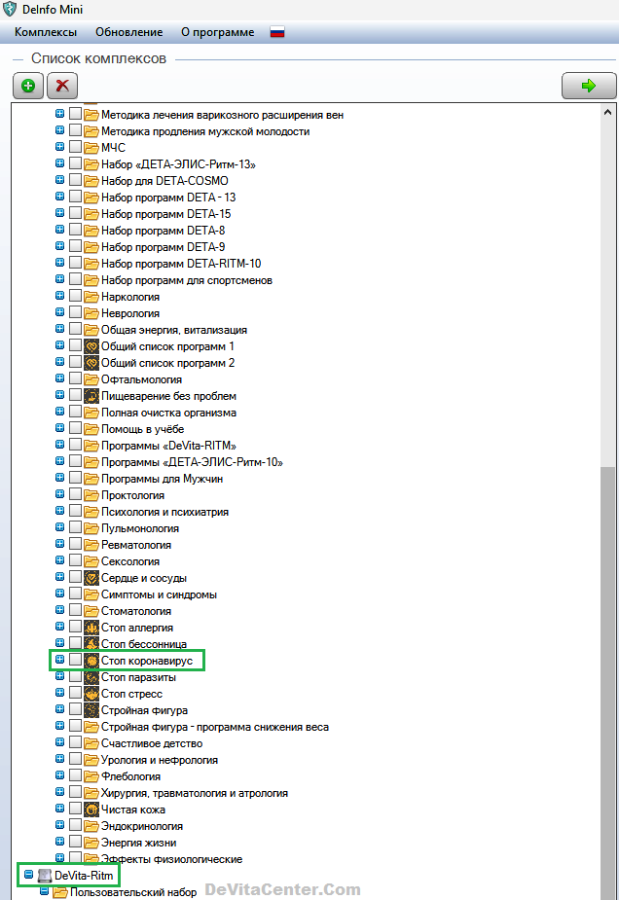Click the folder icon of Энергия жизни
619x900 pixels.
(91, 843)
